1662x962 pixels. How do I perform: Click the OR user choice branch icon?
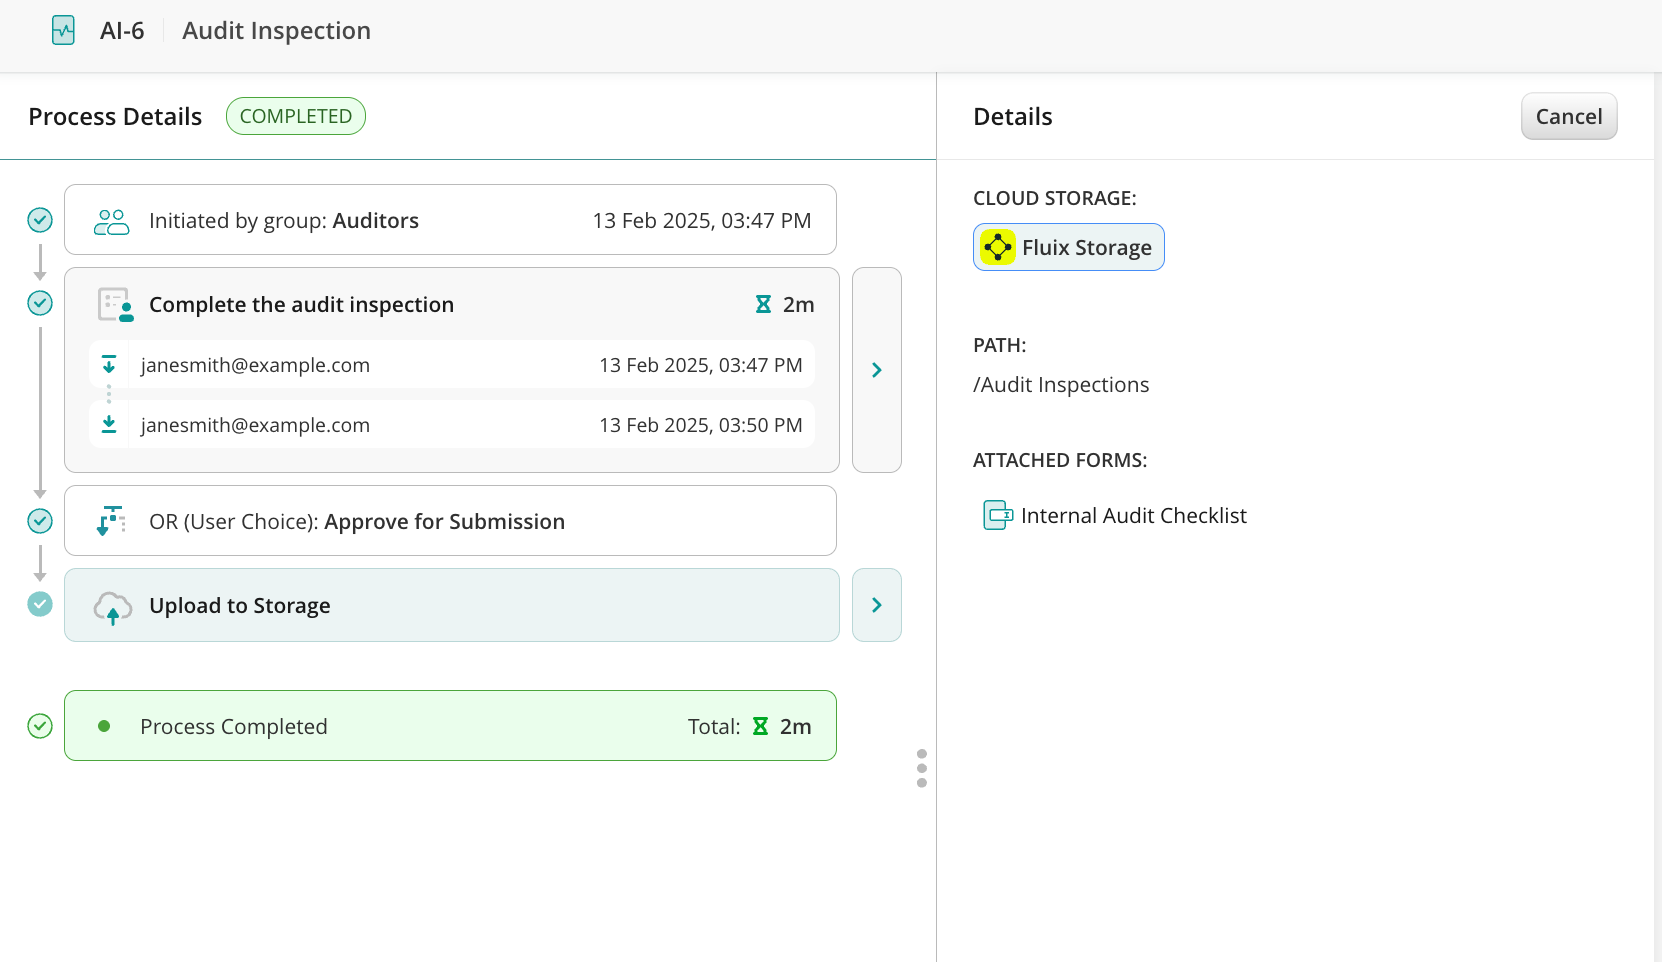111,521
